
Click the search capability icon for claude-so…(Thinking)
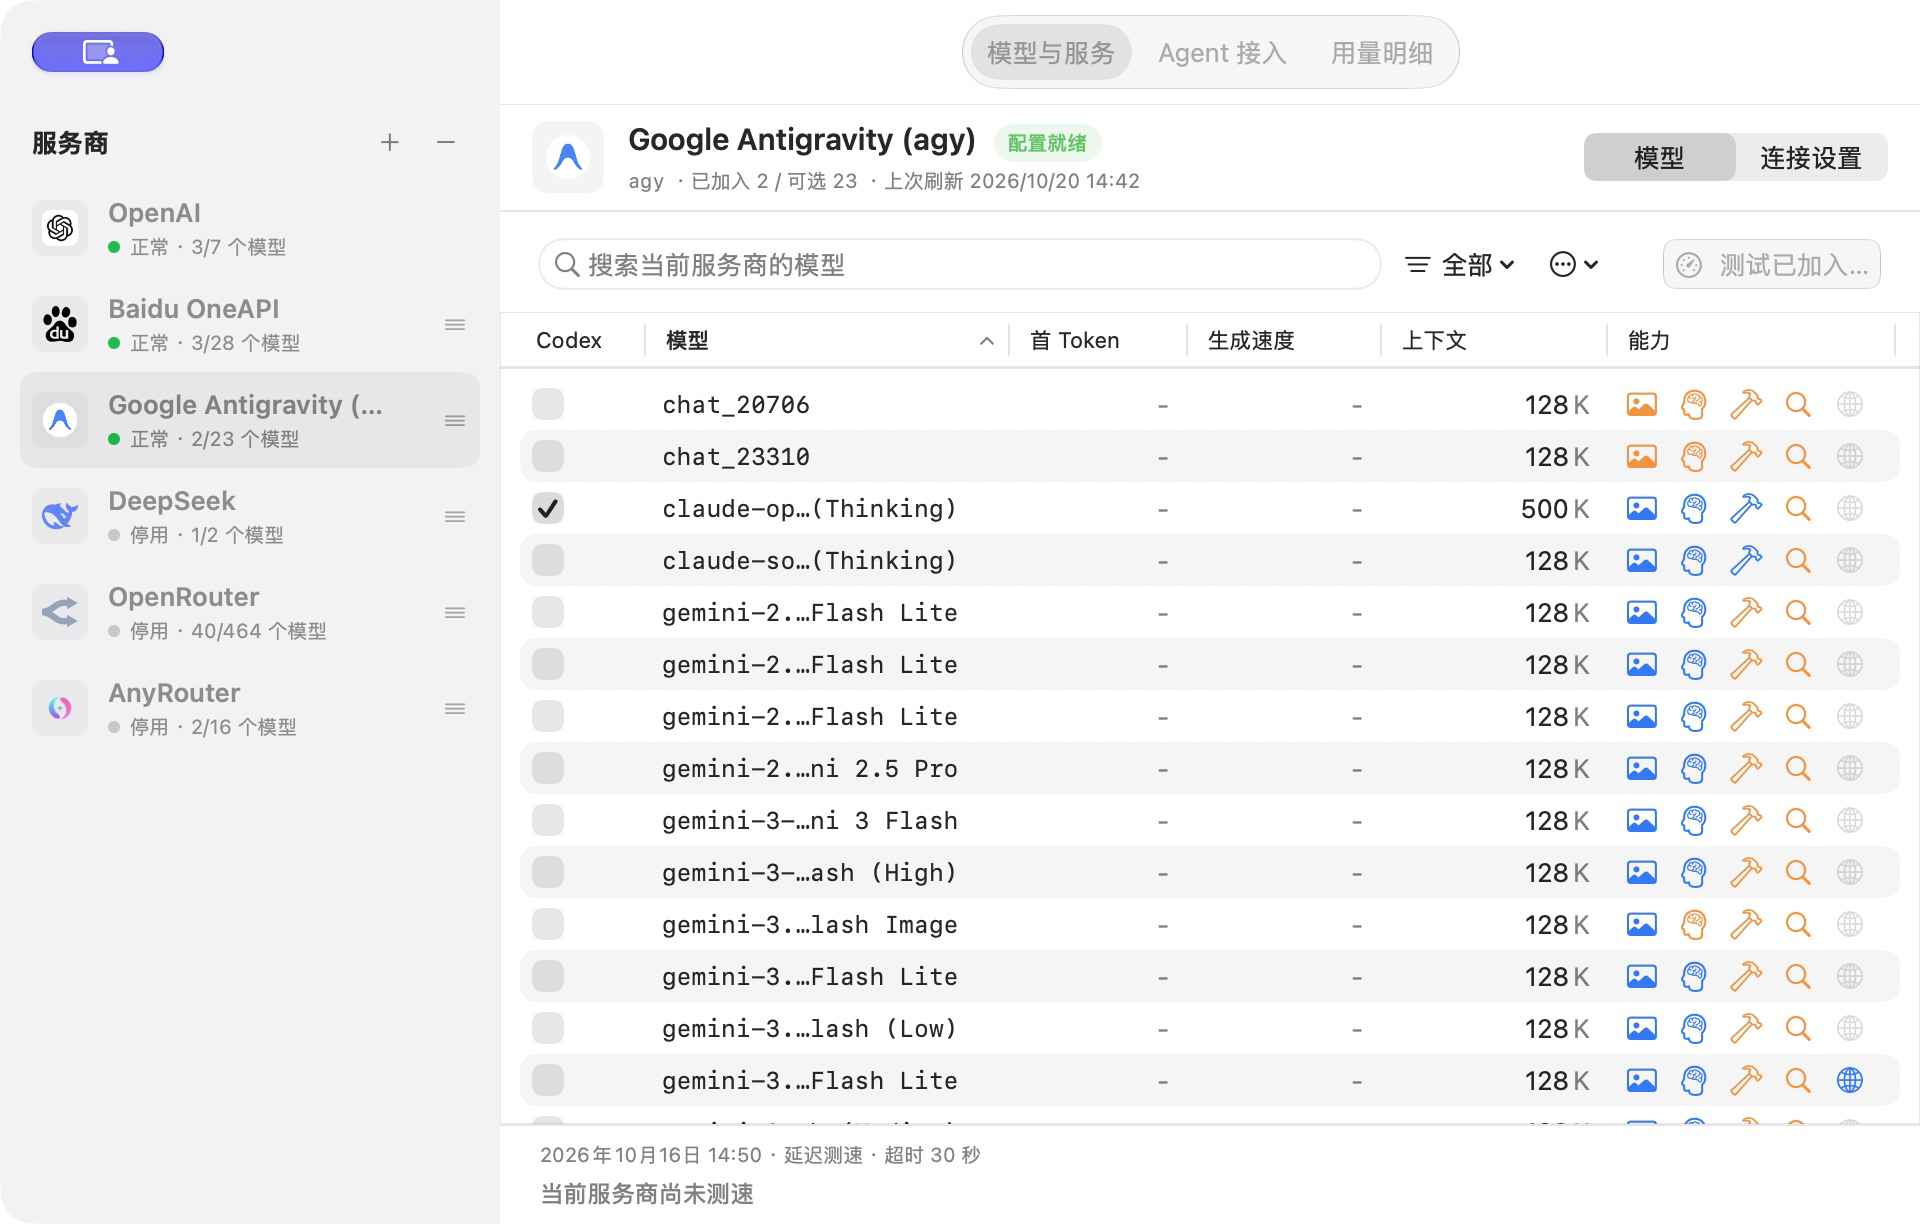tap(1798, 561)
